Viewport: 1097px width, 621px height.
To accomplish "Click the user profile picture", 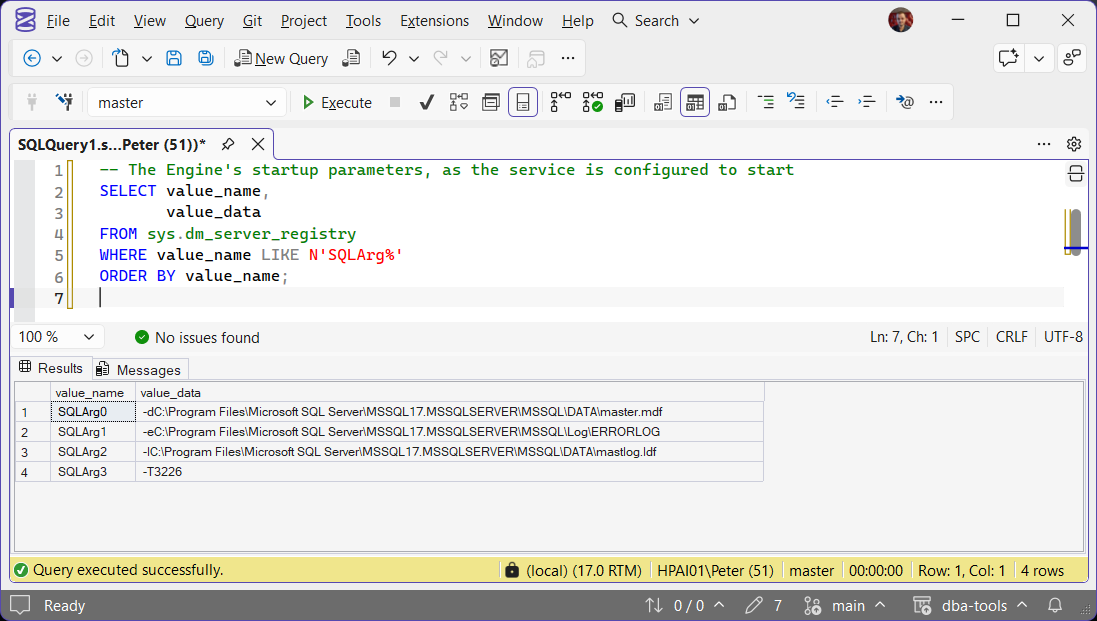I will (900, 20).
